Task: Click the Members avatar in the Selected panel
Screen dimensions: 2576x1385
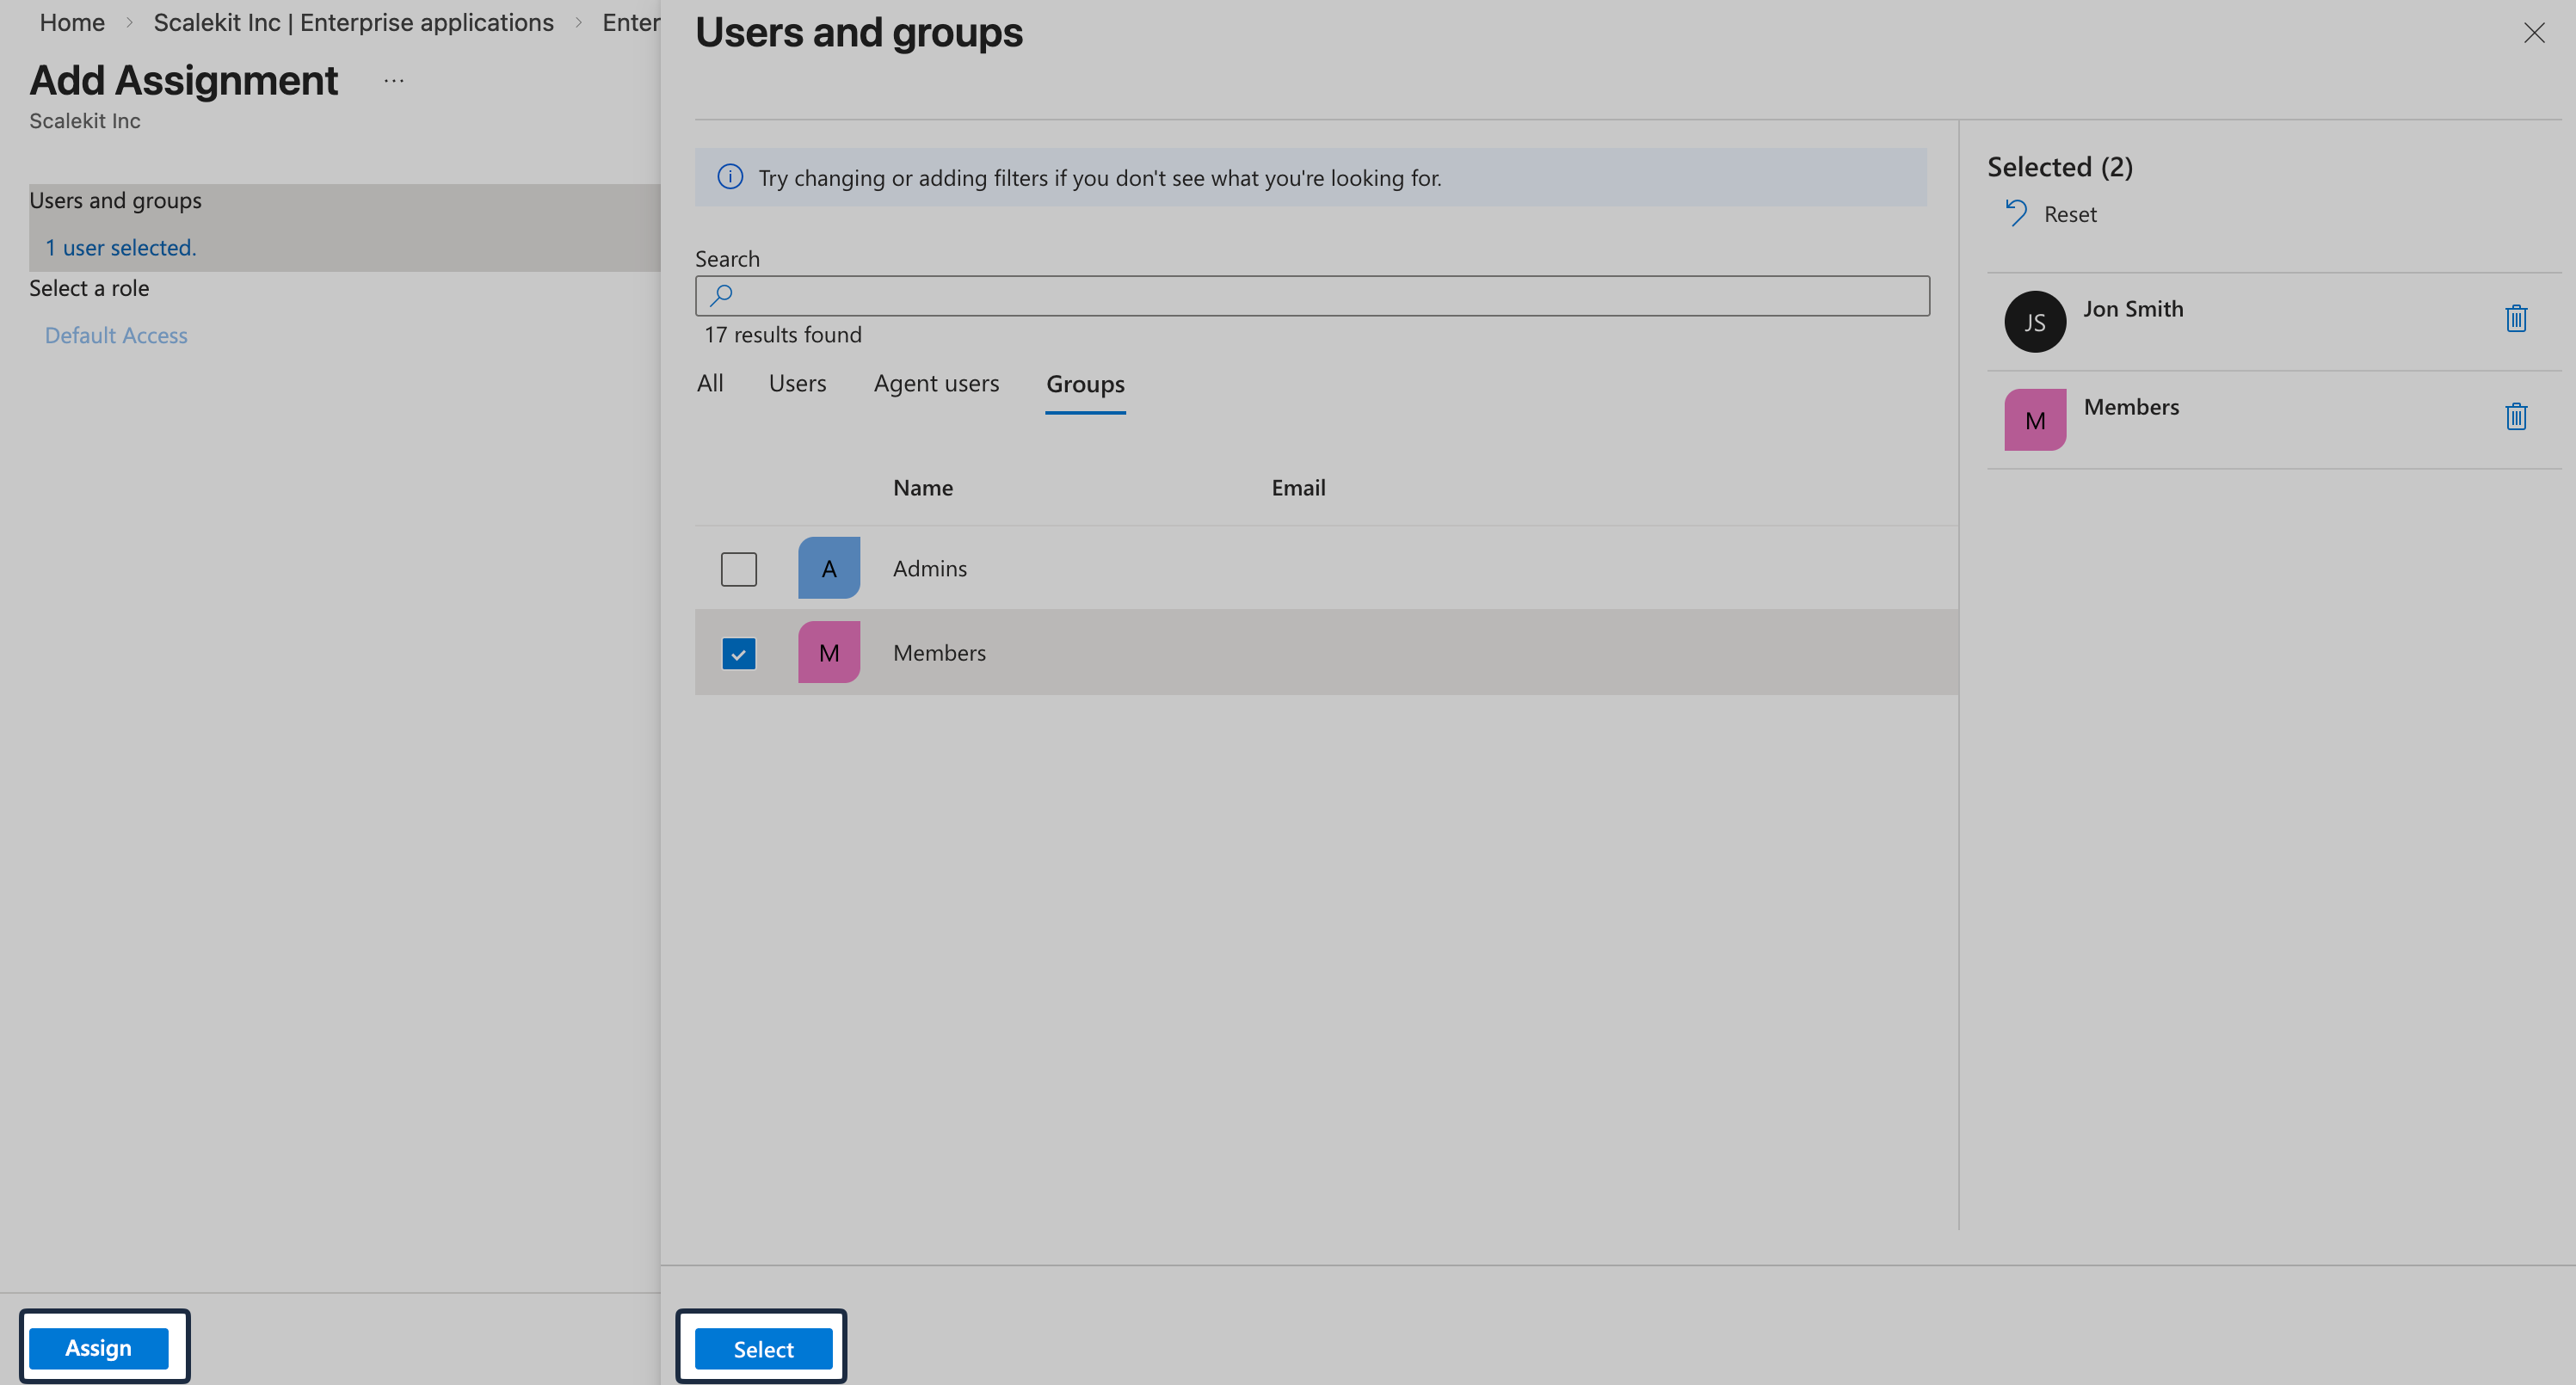Action: (x=2034, y=419)
